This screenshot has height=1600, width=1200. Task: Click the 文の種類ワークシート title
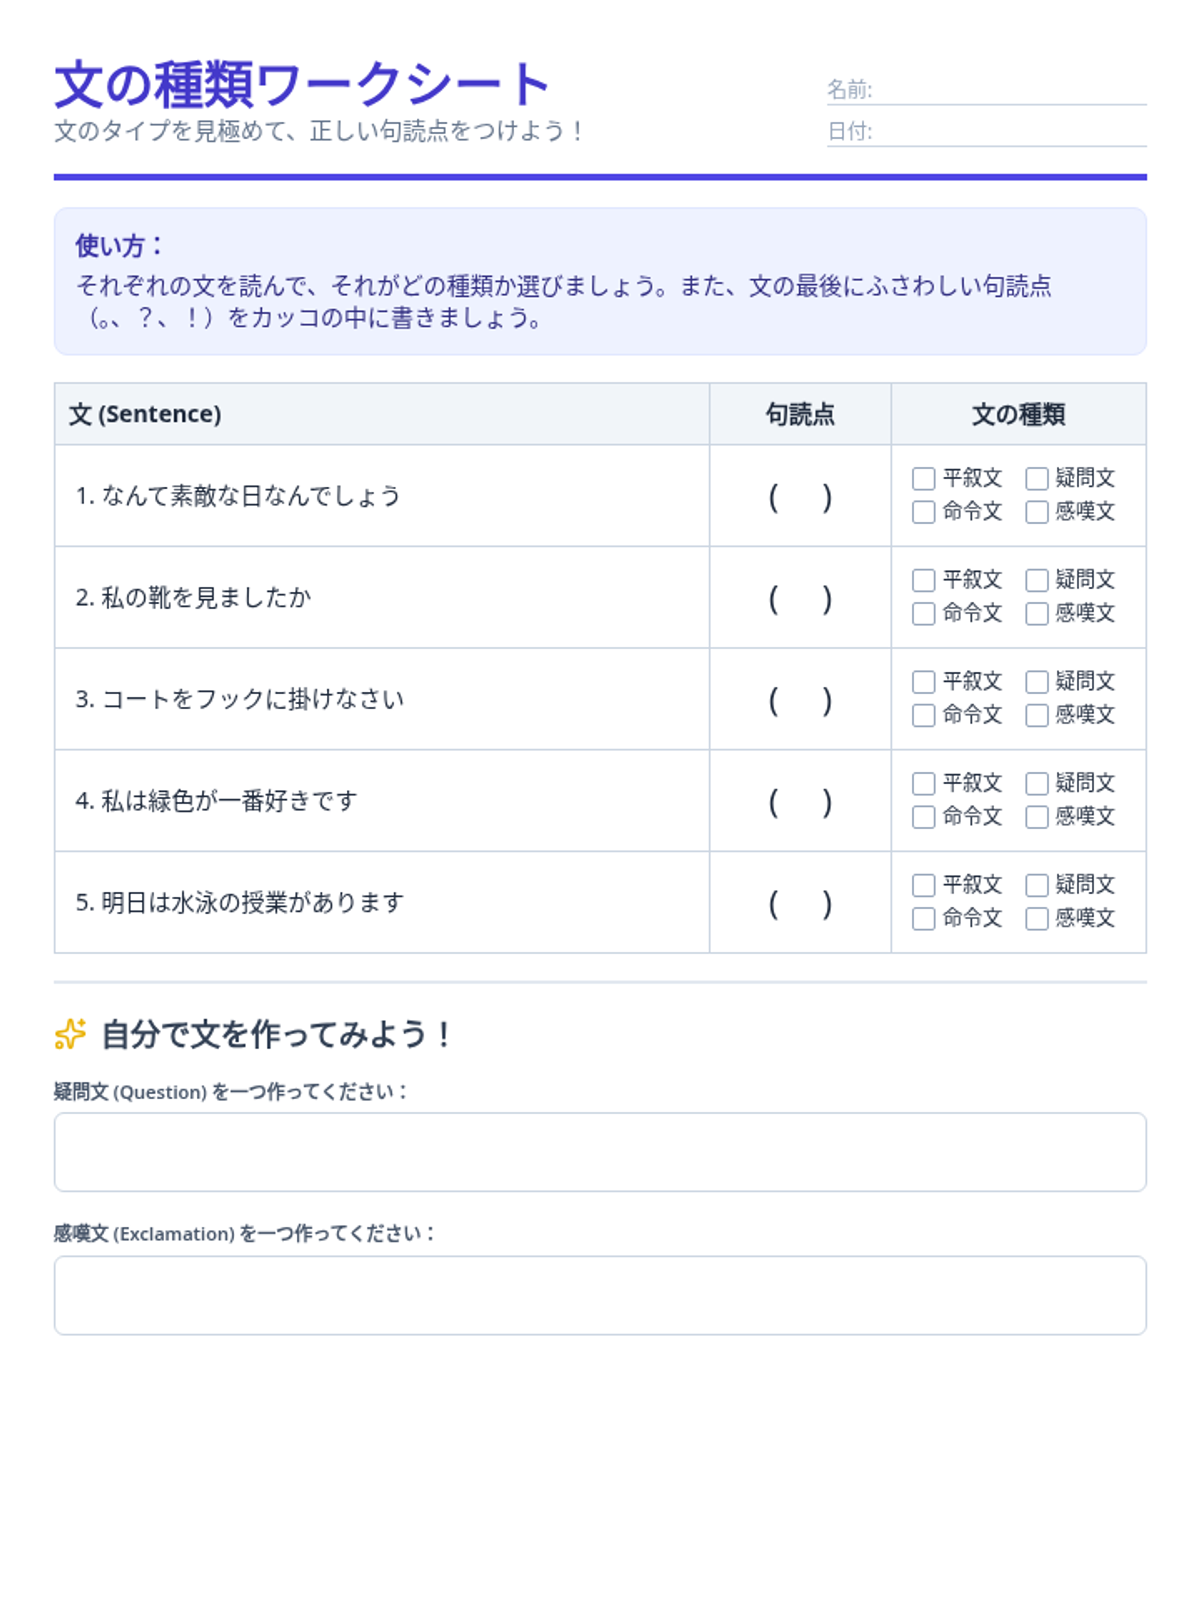(x=302, y=85)
